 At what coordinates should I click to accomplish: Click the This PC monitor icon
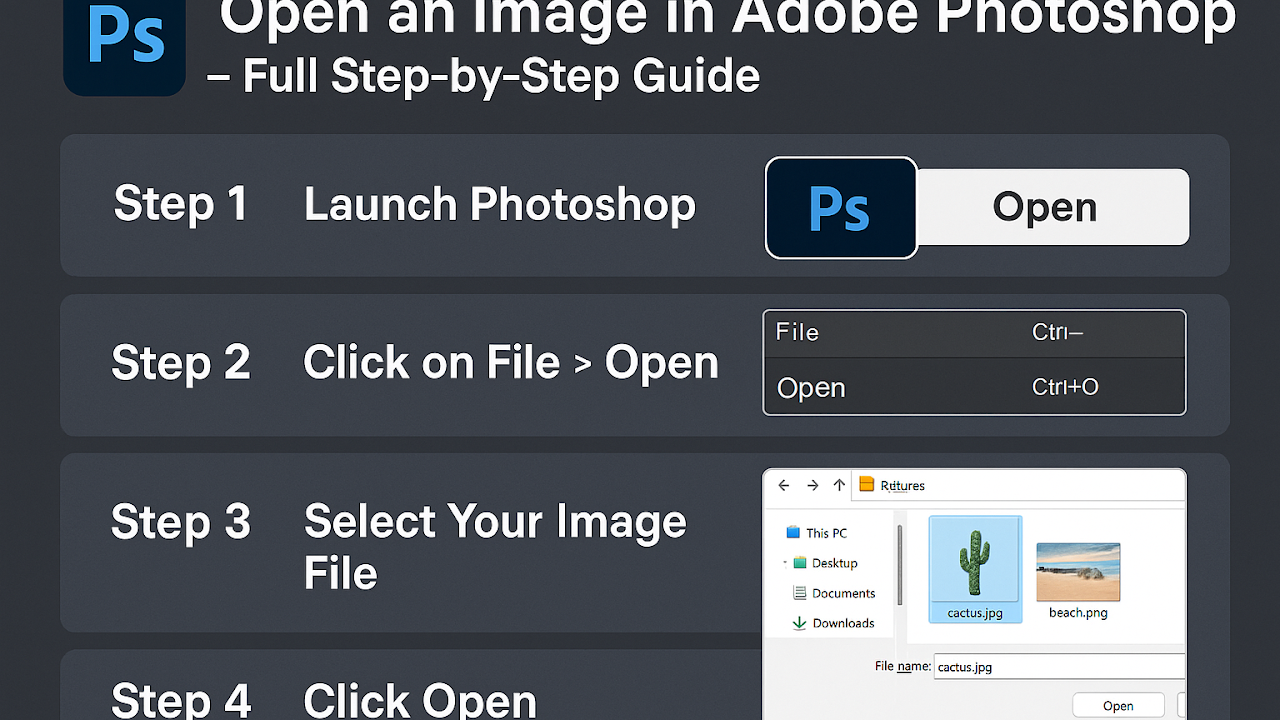tap(793, 533)
